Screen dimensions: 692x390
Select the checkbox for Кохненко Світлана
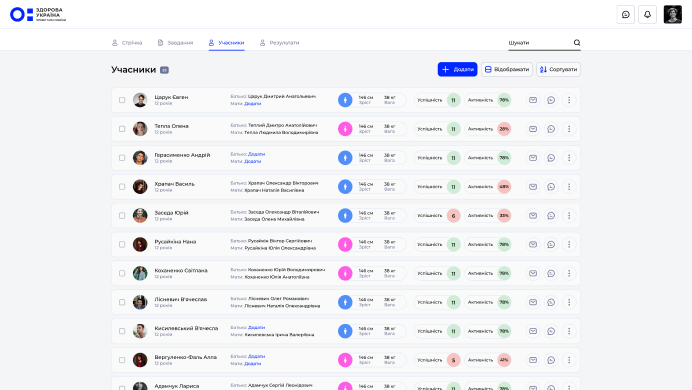(122, 274)
